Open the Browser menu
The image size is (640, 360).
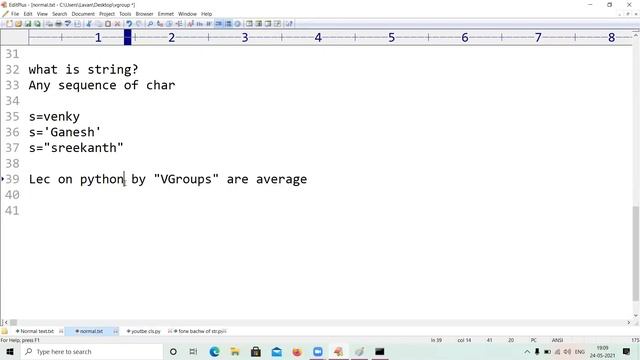click(144, 14)
